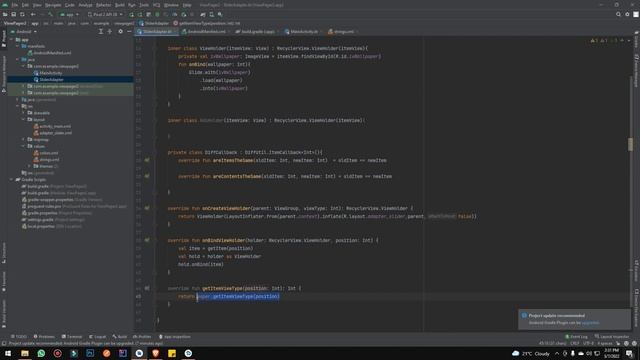The image size is (640, 360).
Task: Click the Back navigation arrow icon
Action: click(33, 14)
